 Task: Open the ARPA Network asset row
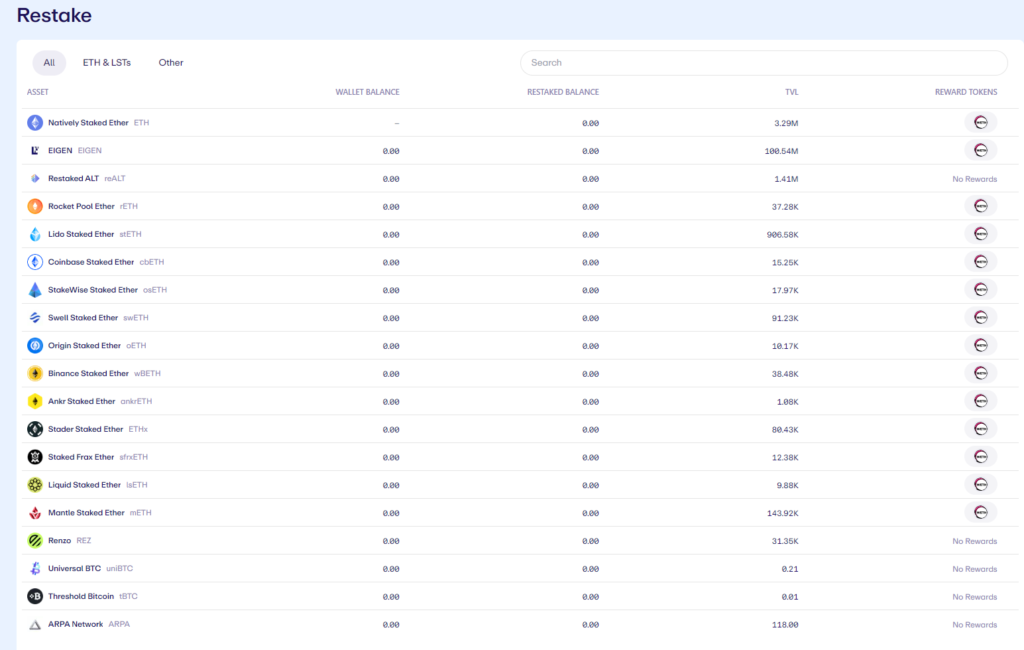520,625
